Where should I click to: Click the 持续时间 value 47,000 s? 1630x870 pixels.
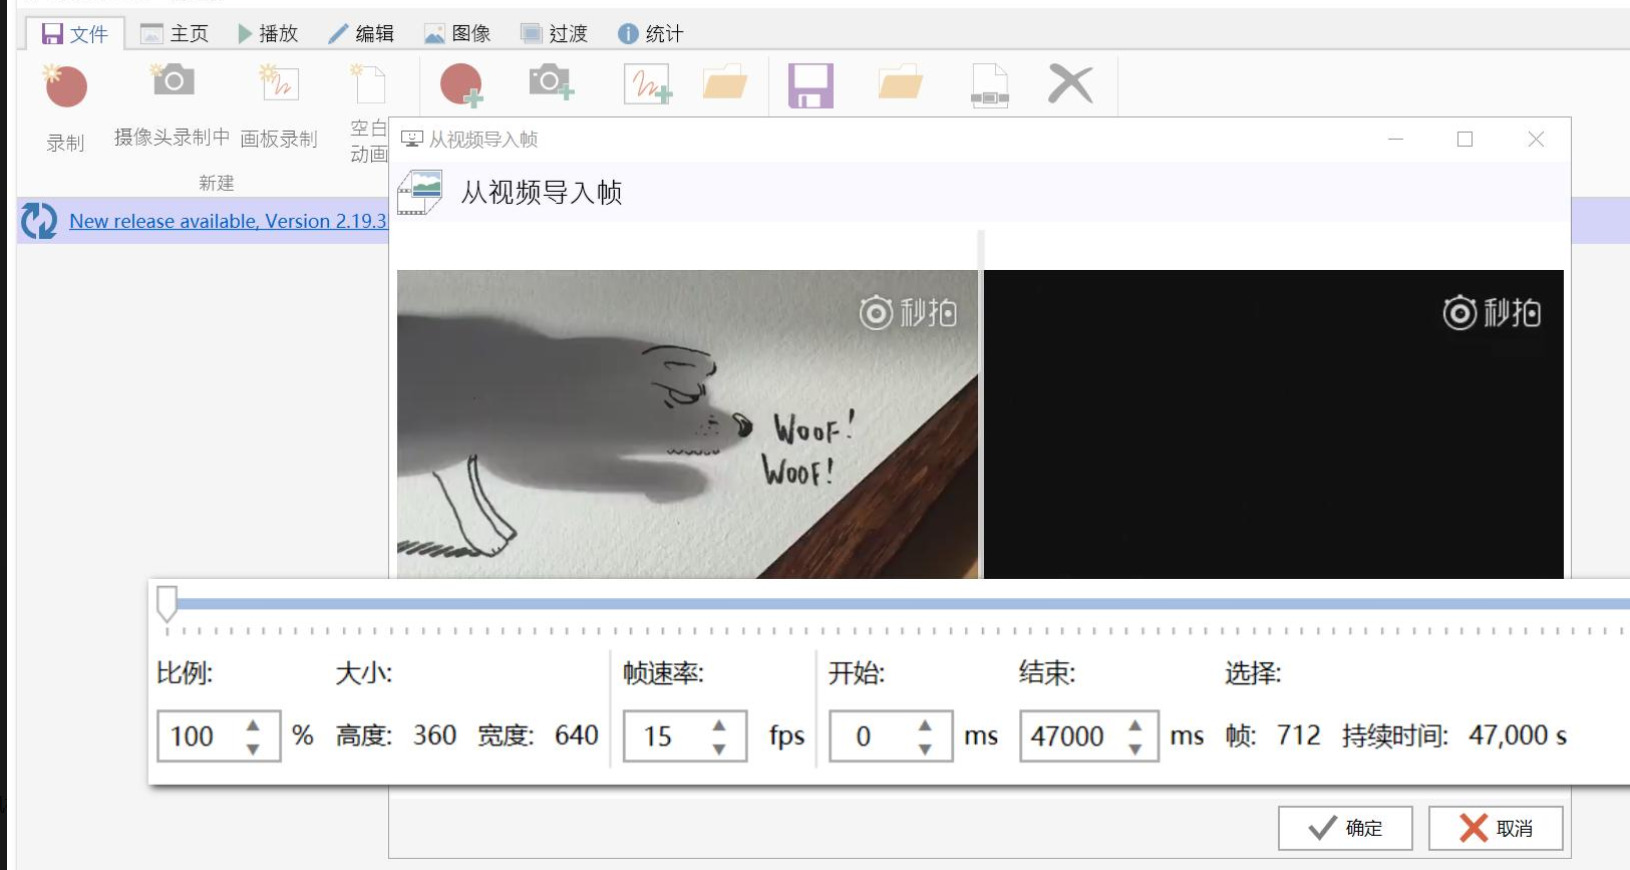1517,736
